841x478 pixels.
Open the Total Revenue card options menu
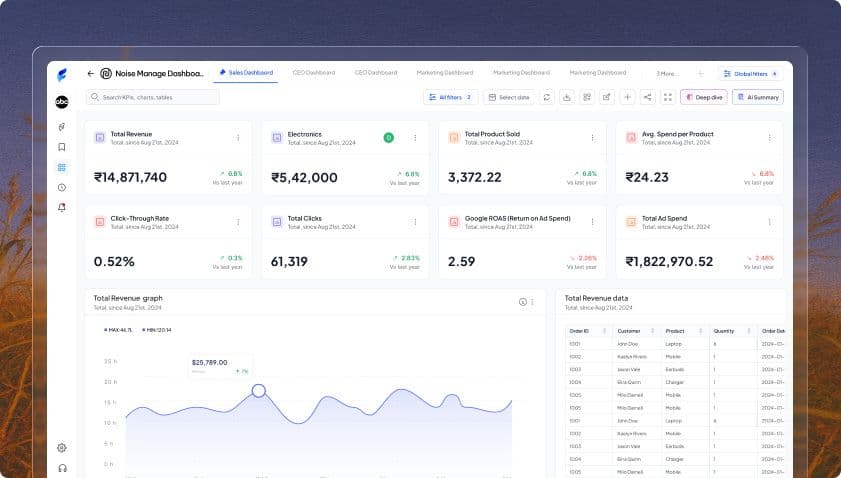pyautogui.click(x=238, y=138)
